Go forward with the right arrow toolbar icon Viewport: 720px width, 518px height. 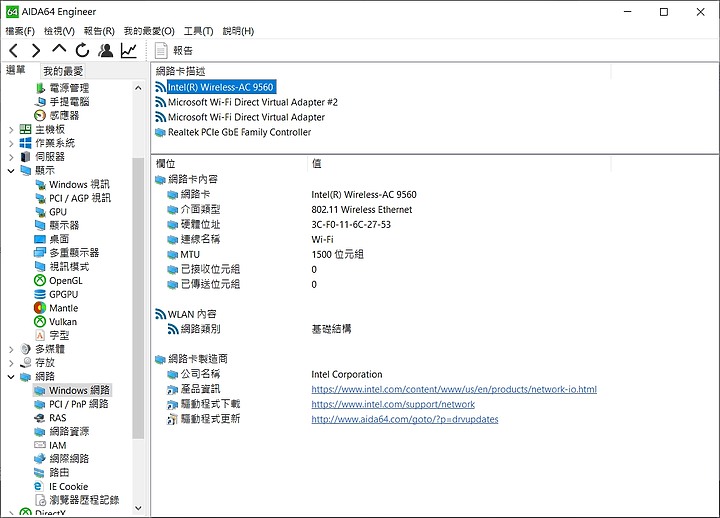click(36, 51)
